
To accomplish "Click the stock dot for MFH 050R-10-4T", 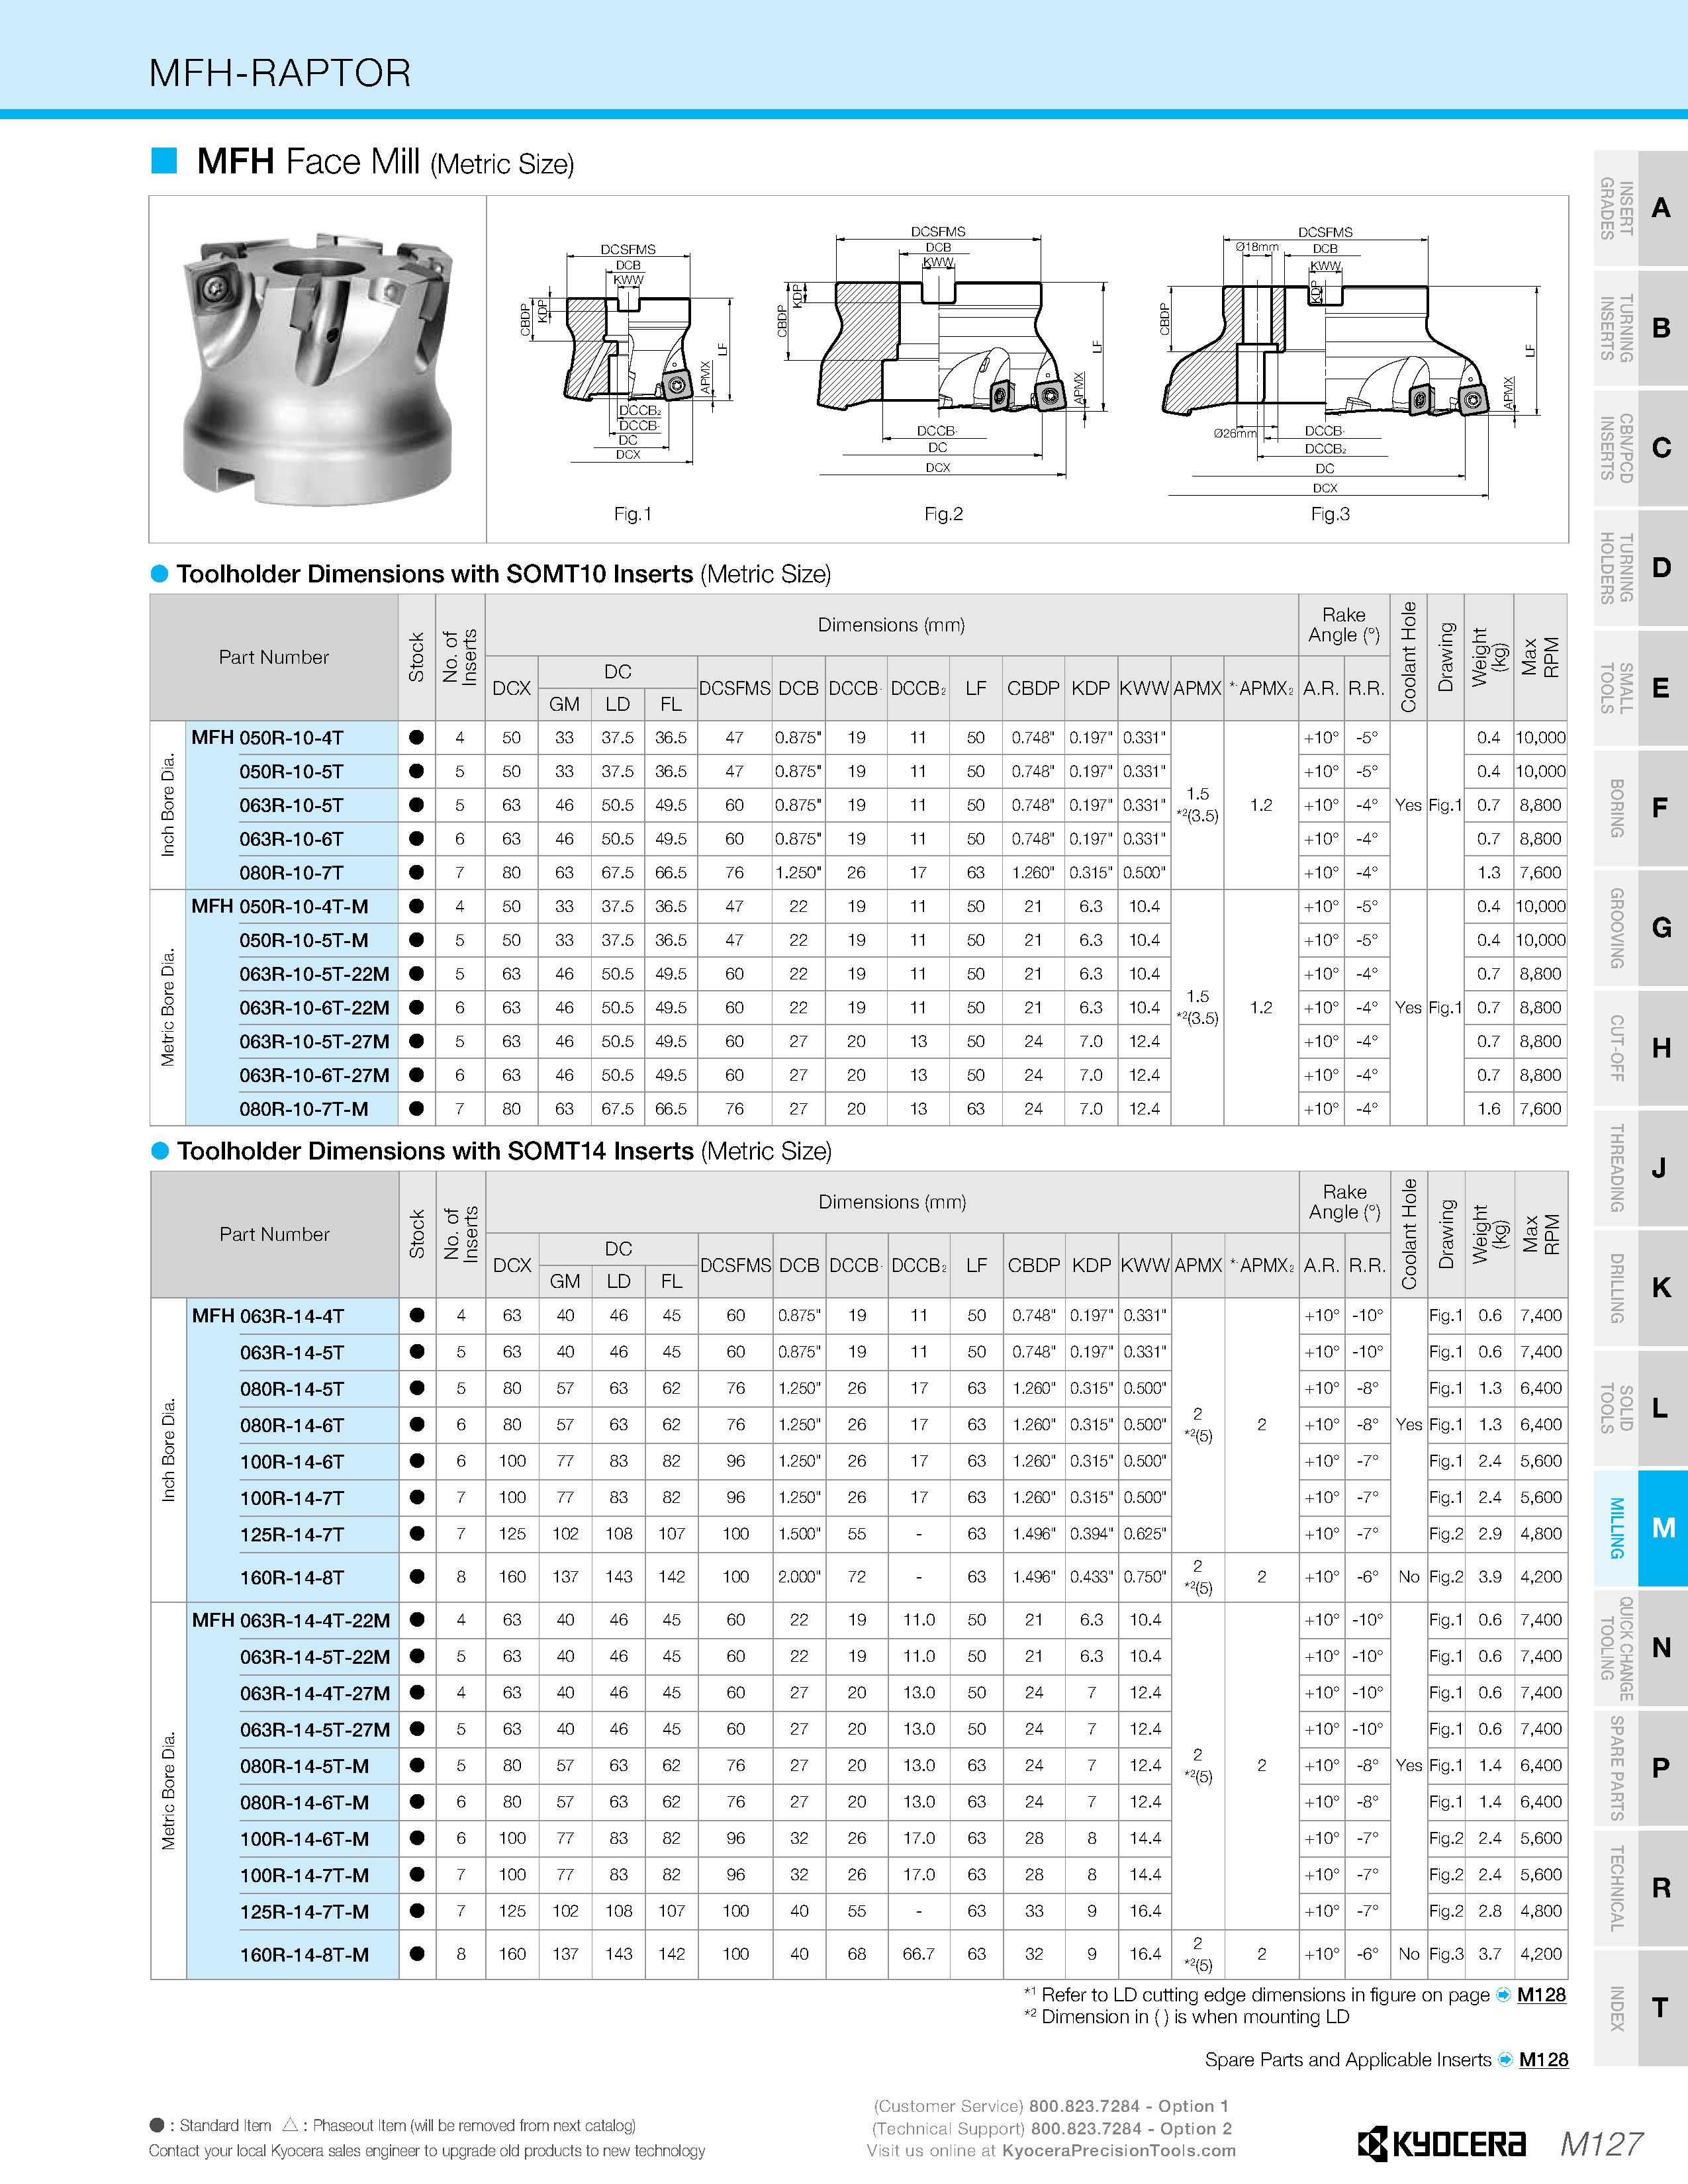I will [417, 737].
